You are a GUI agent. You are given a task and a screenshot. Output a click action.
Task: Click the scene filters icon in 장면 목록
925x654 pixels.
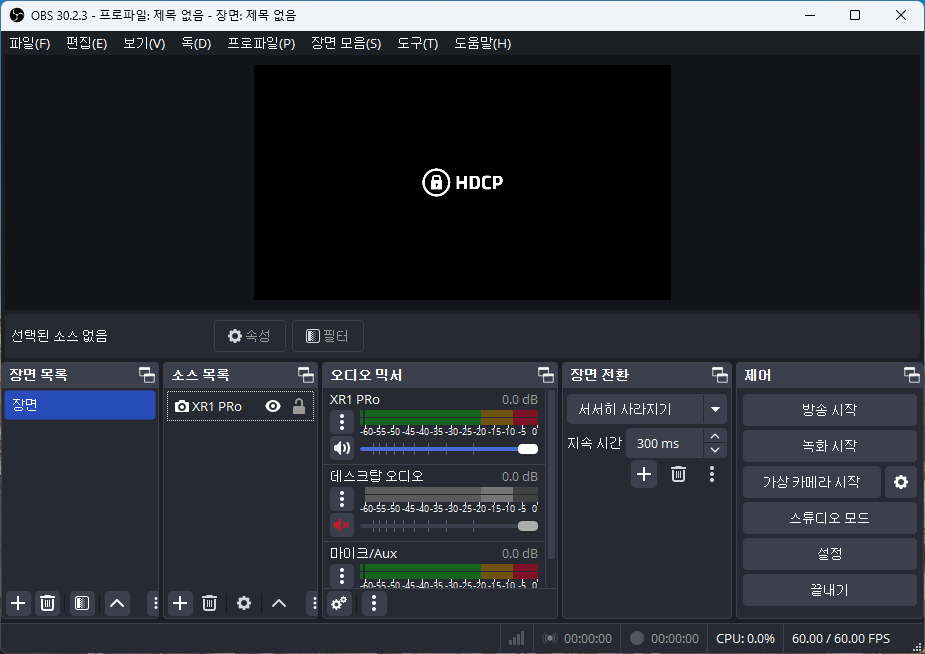[81, 603]
